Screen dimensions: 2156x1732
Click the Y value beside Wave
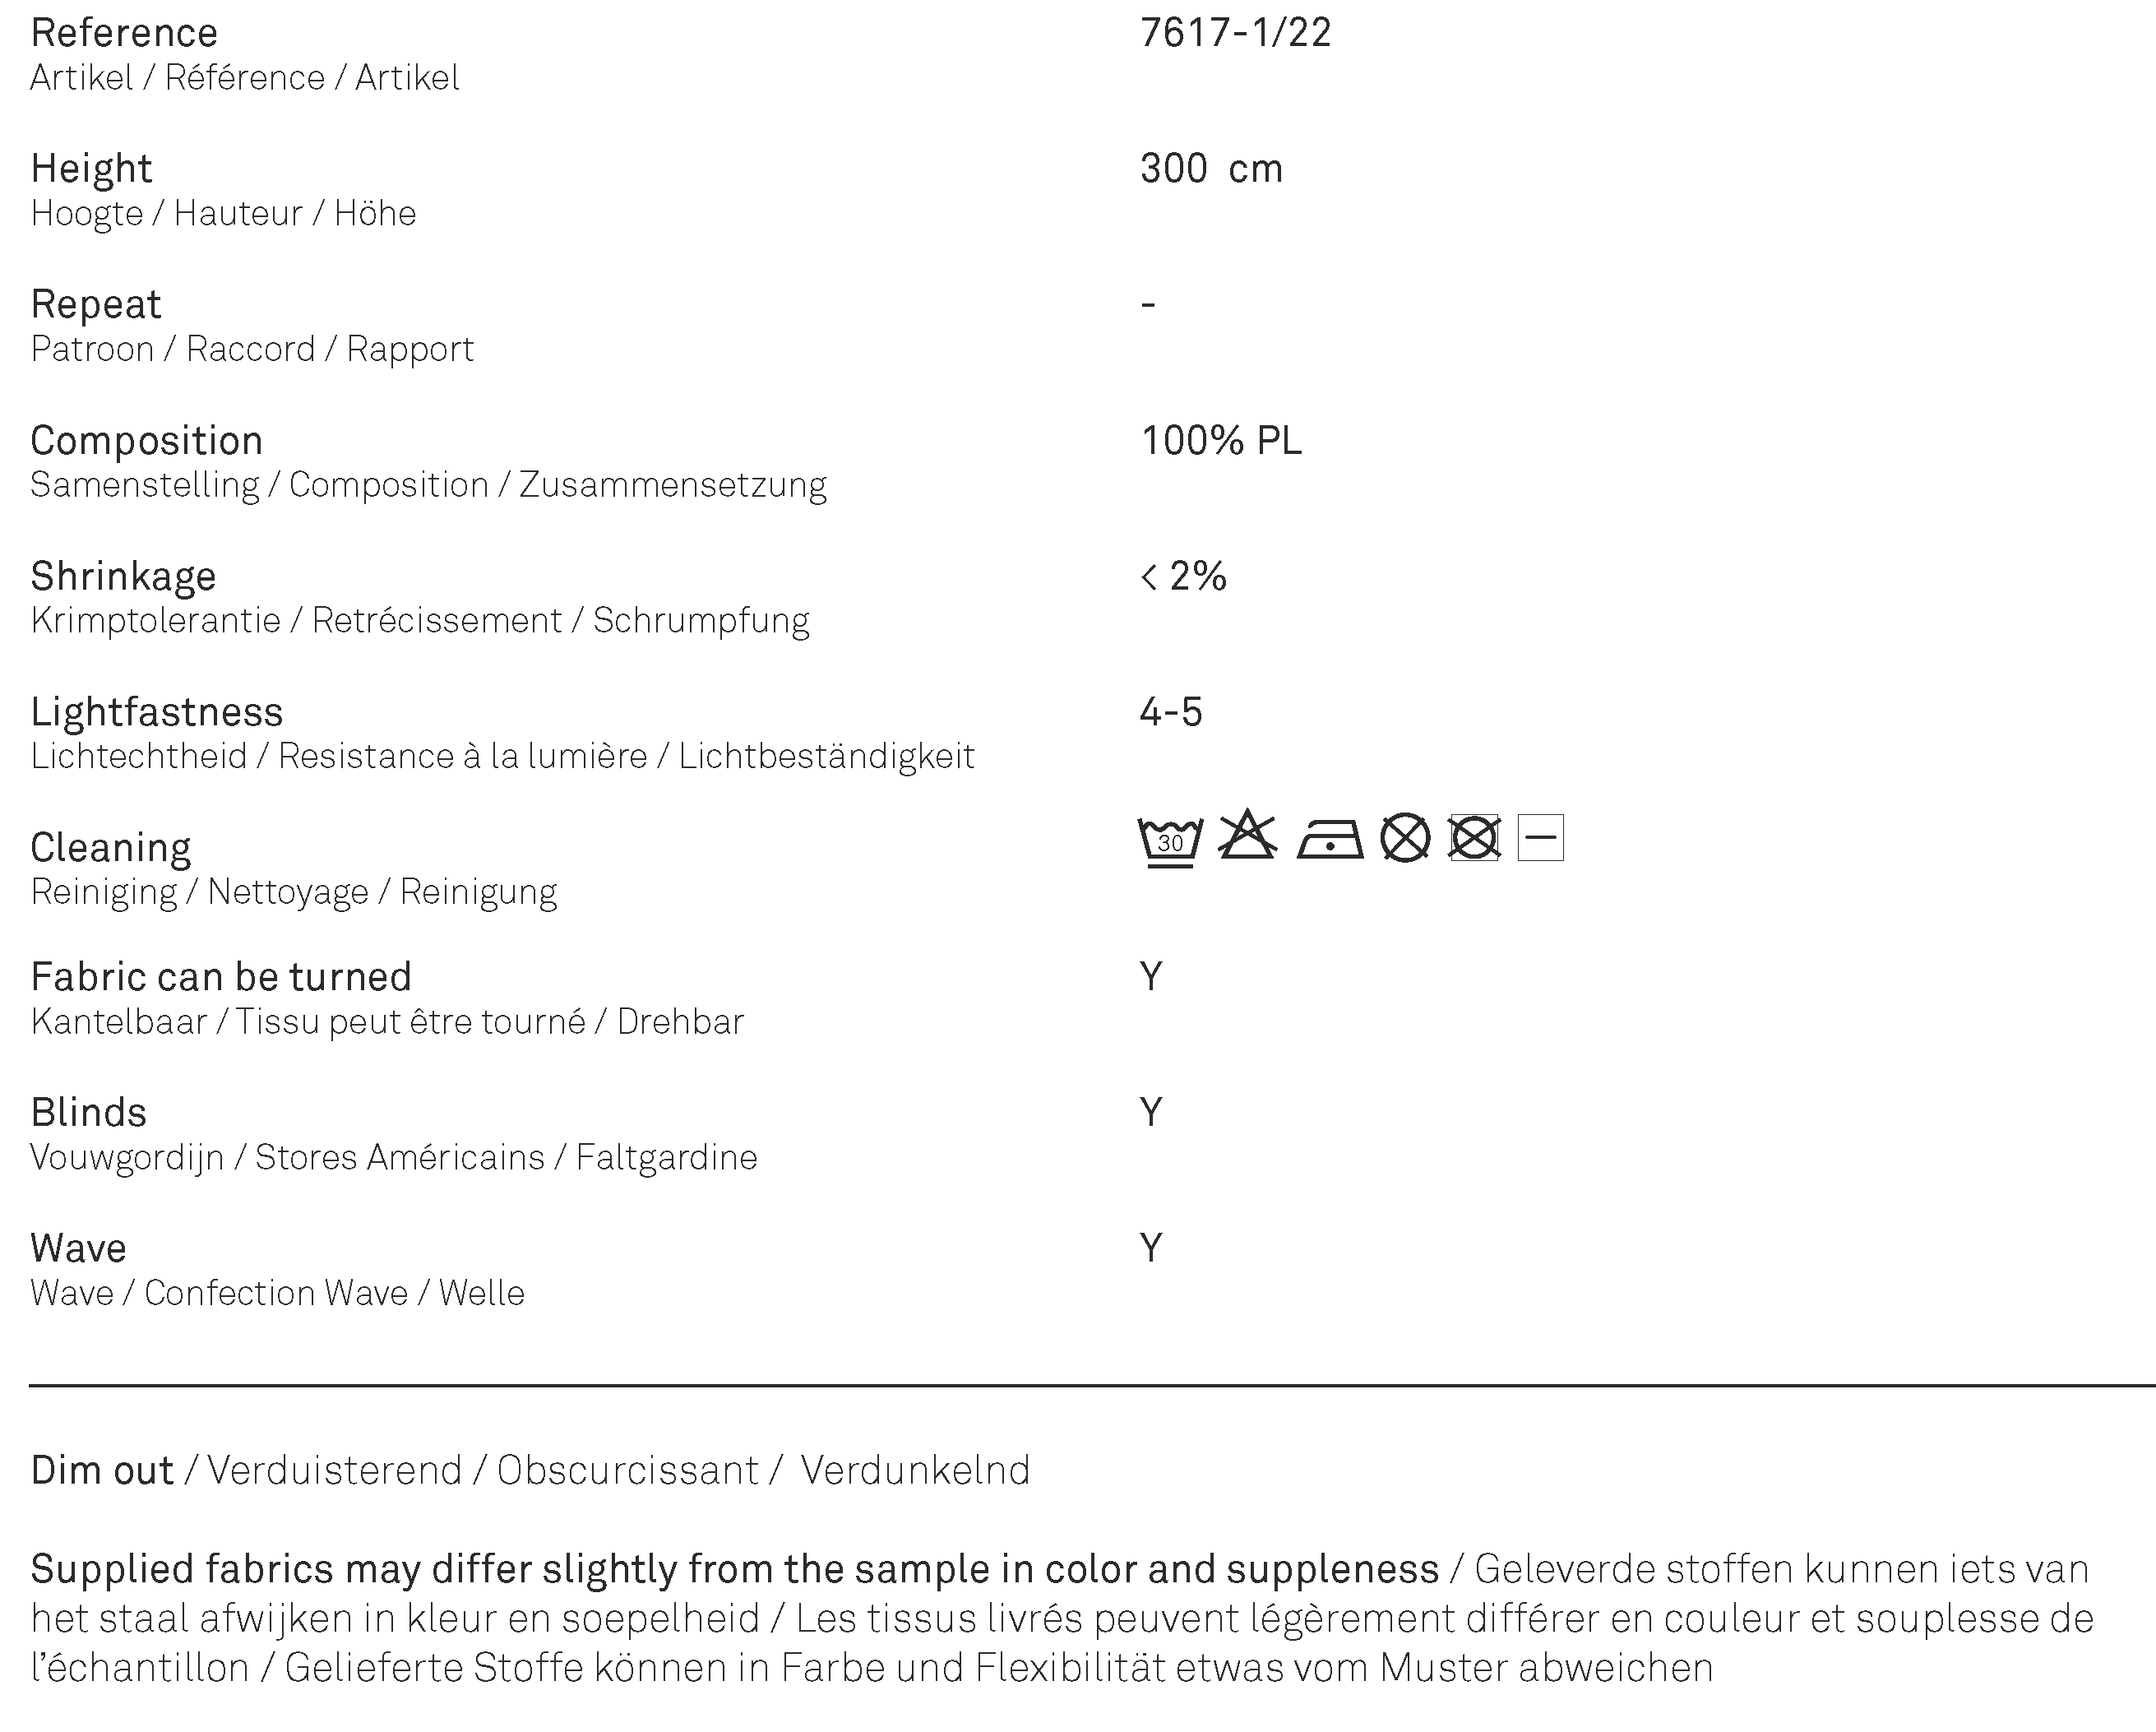pos(1151,1249)
